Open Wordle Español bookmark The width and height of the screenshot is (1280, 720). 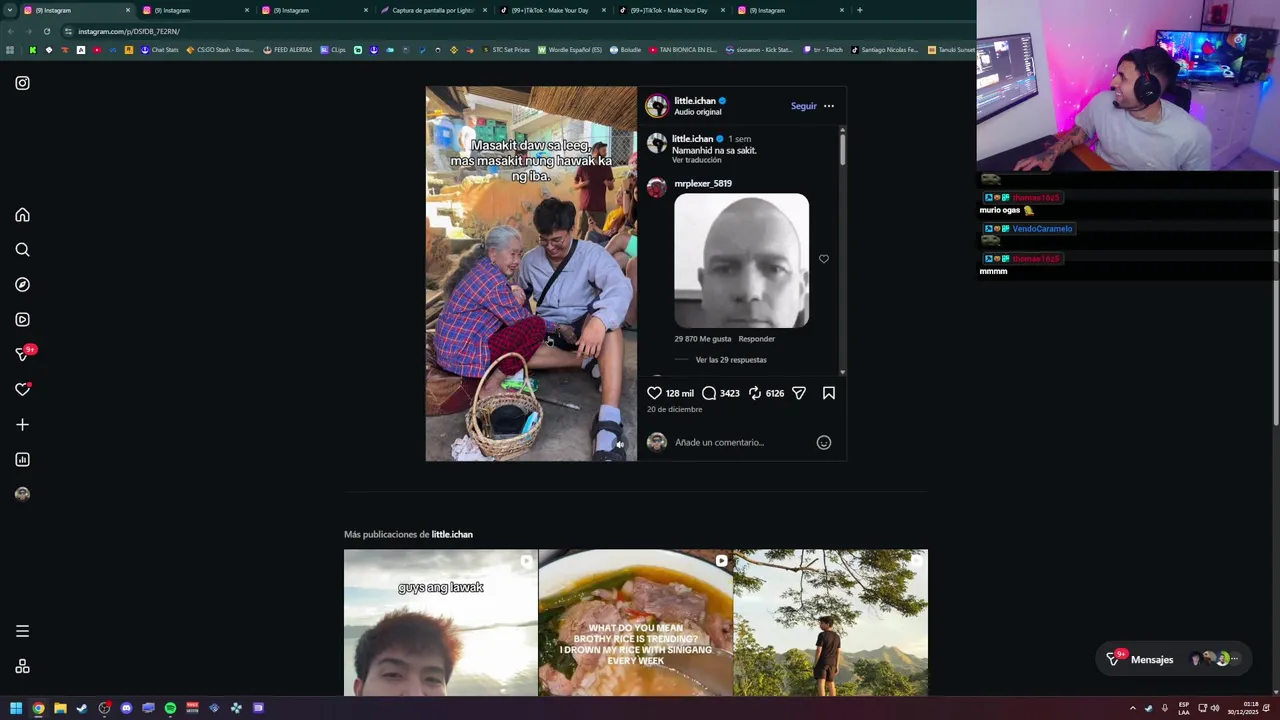pyautogui.click(x=570, y=50)
